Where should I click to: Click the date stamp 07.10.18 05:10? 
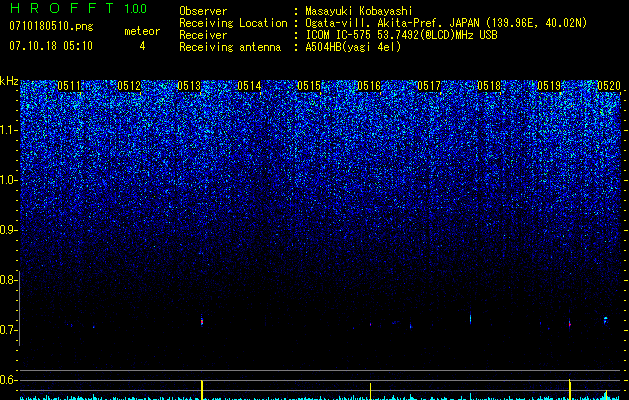(x=51, y=46)
